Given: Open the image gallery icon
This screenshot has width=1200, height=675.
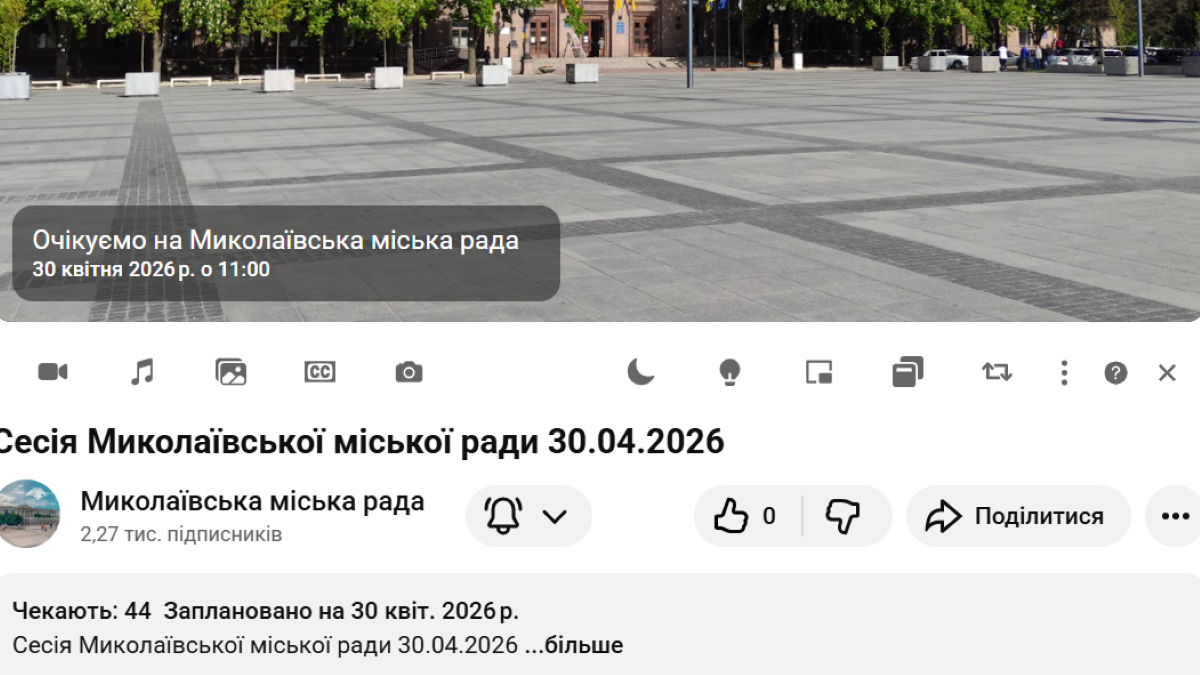Looking at the screenshot, I should (x=231, y=372).
